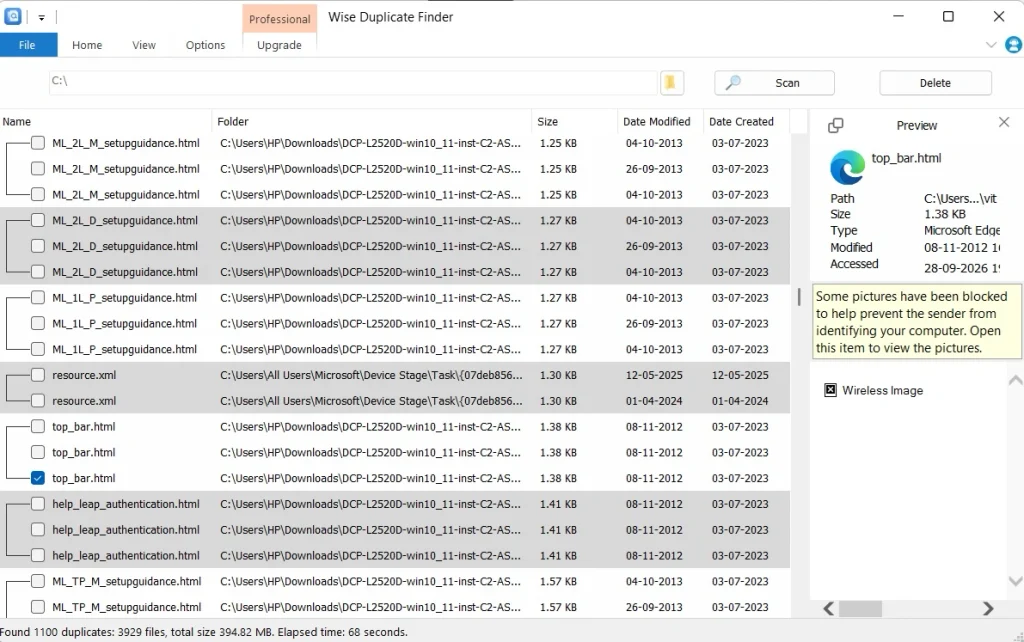Select the Professional ribbon tab header

coord(280,19)
